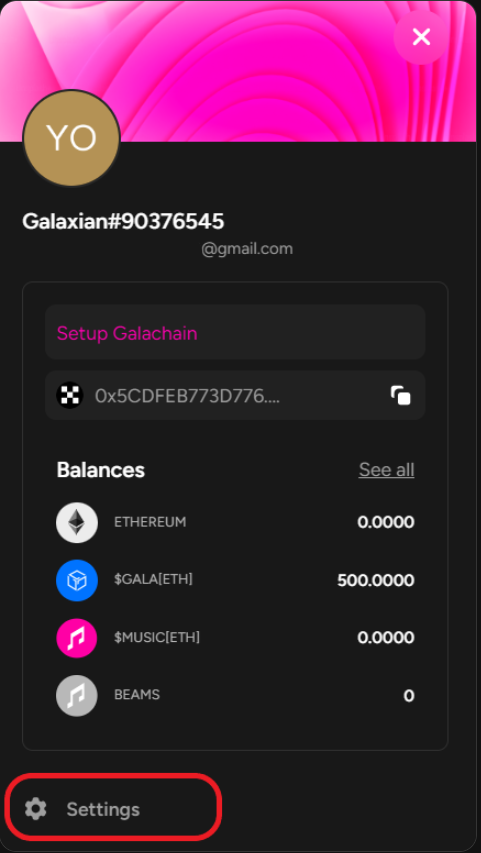This screenshot has width=481, height=853.
Task: Click the Galaxian#90376545 username
Action: 123,221
